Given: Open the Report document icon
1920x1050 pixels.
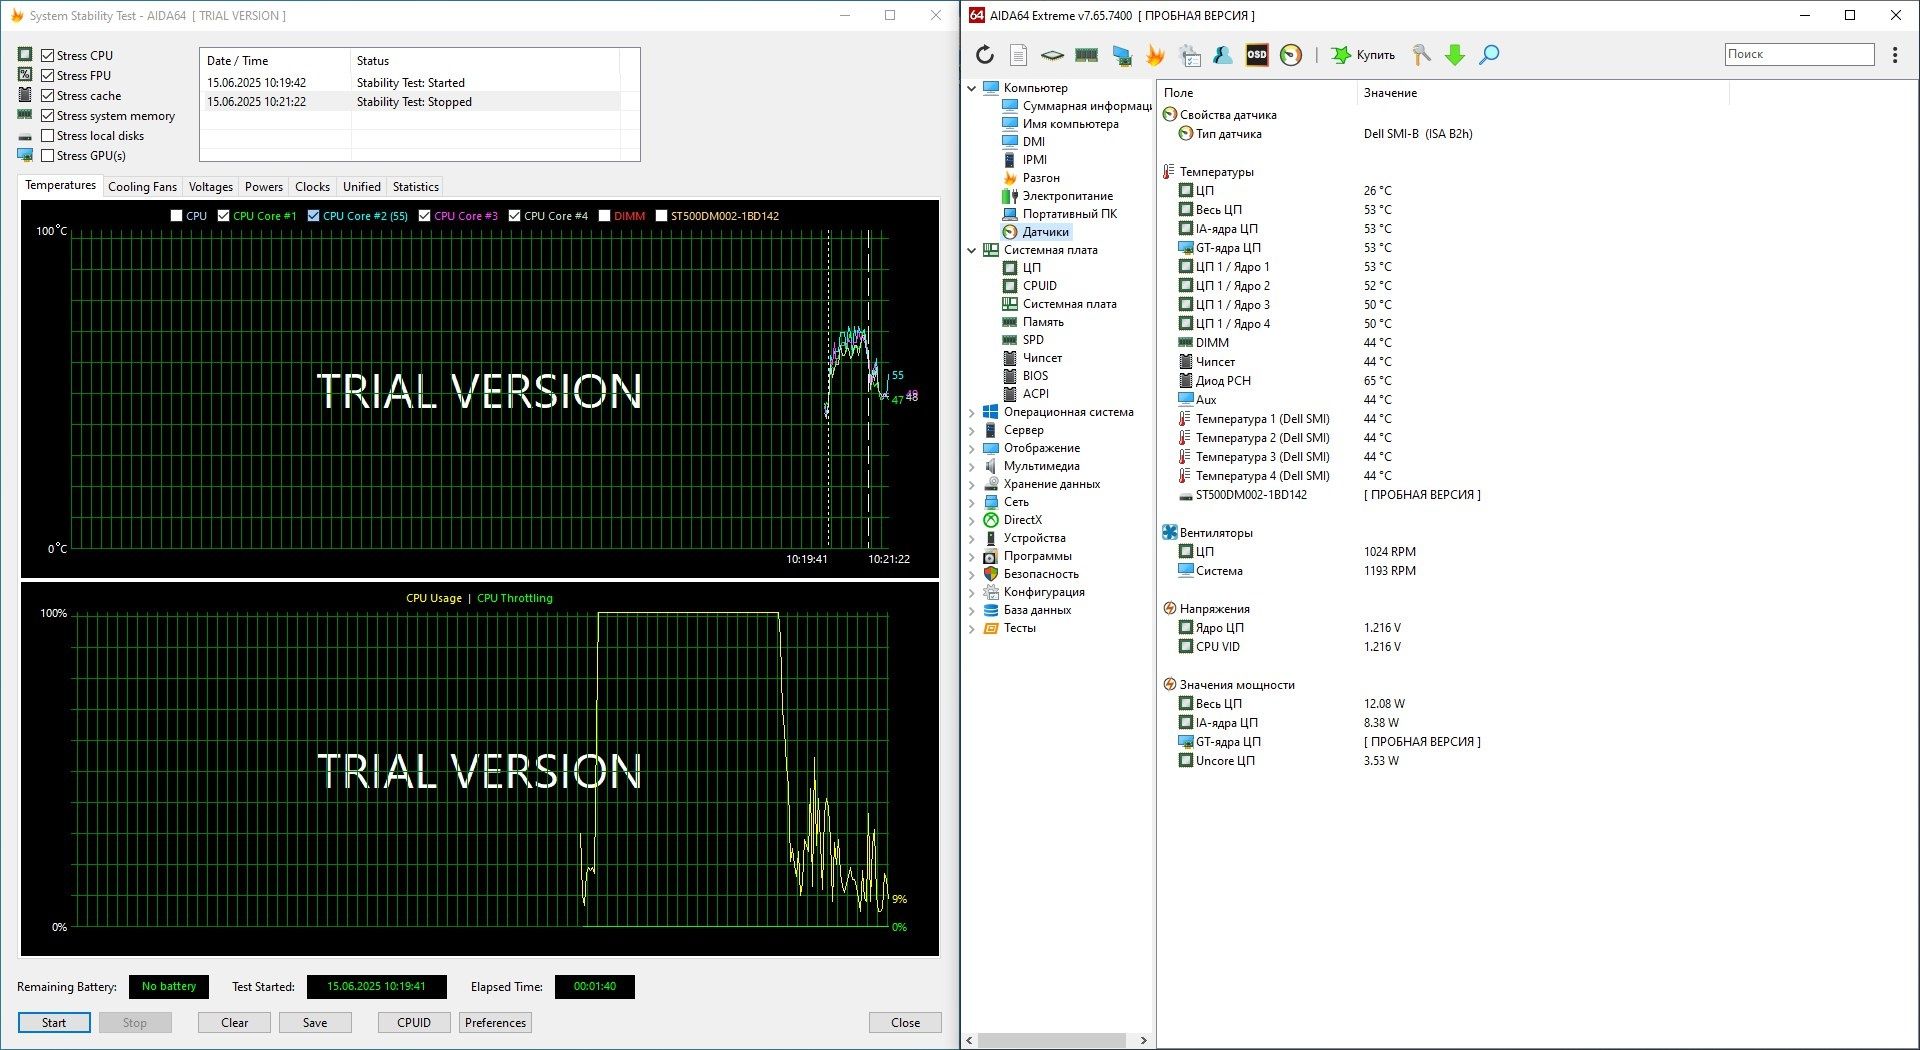Looking at the screenshot, I should coord(1018,55).
